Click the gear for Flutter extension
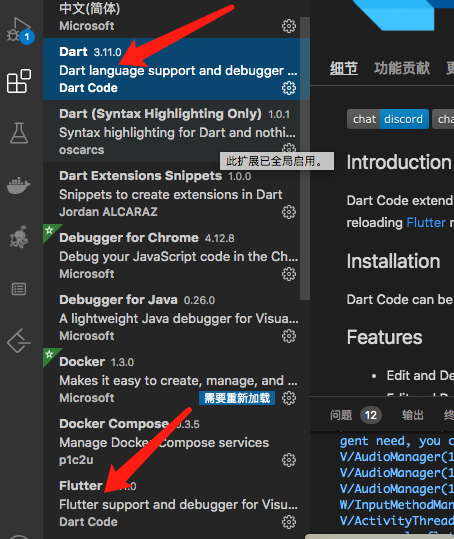The height and width of the screenshot is (539, 454). click(x=289, y=522)
